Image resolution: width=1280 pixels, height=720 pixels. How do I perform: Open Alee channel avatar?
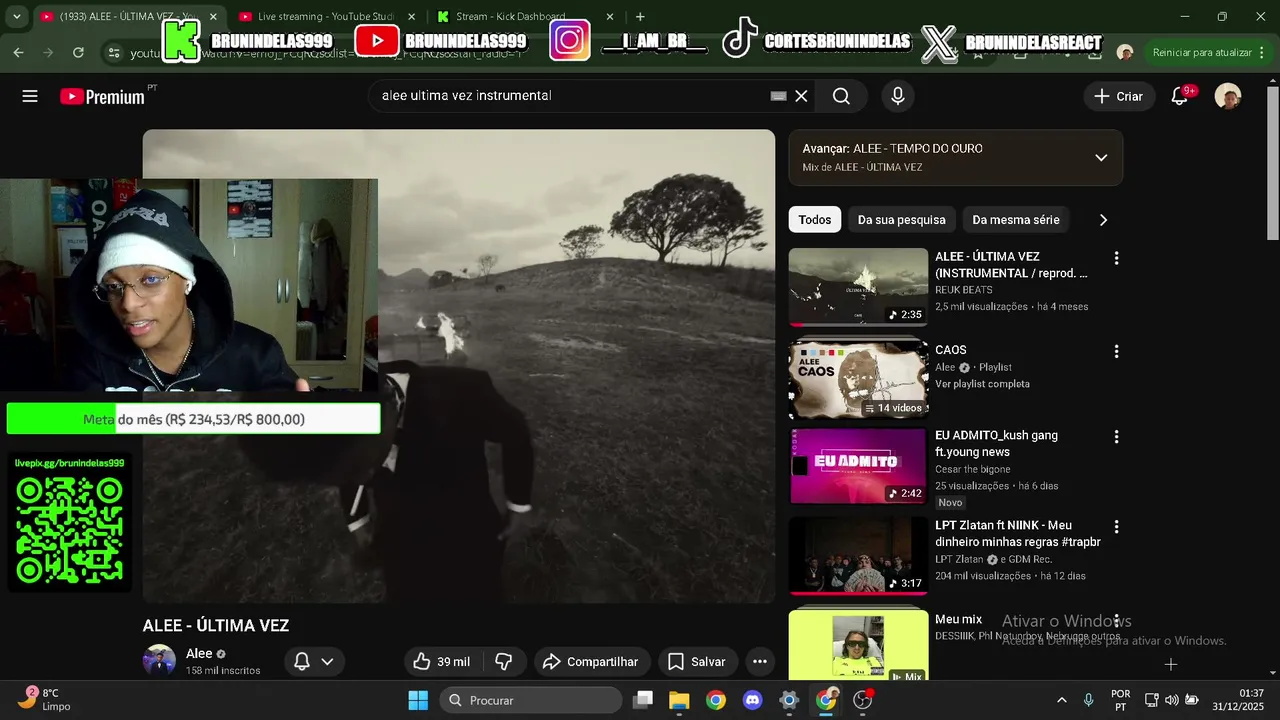pos(159,660)
